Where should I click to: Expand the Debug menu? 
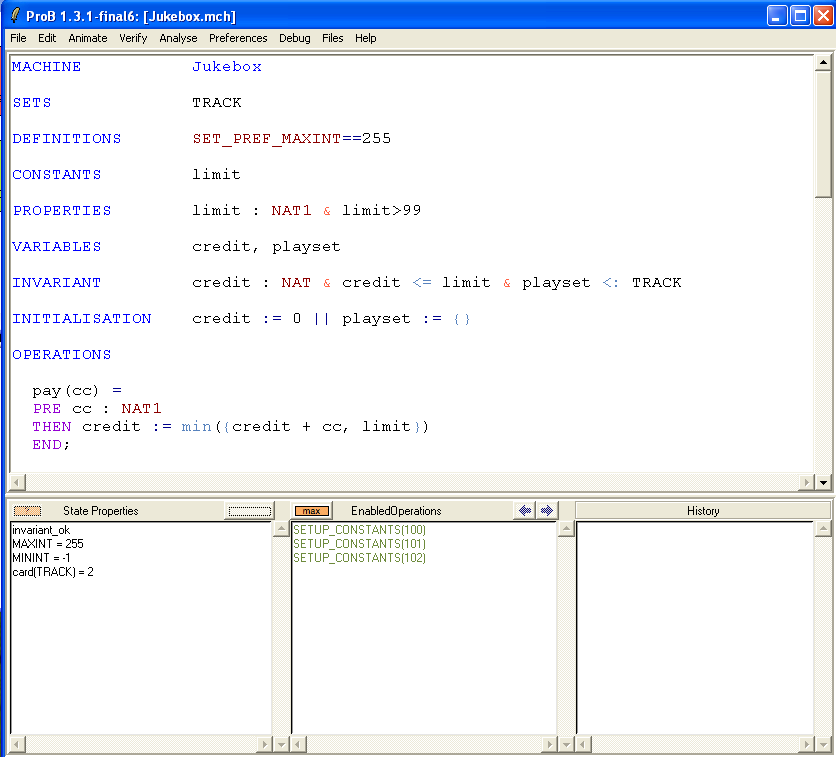pos(295,38)
